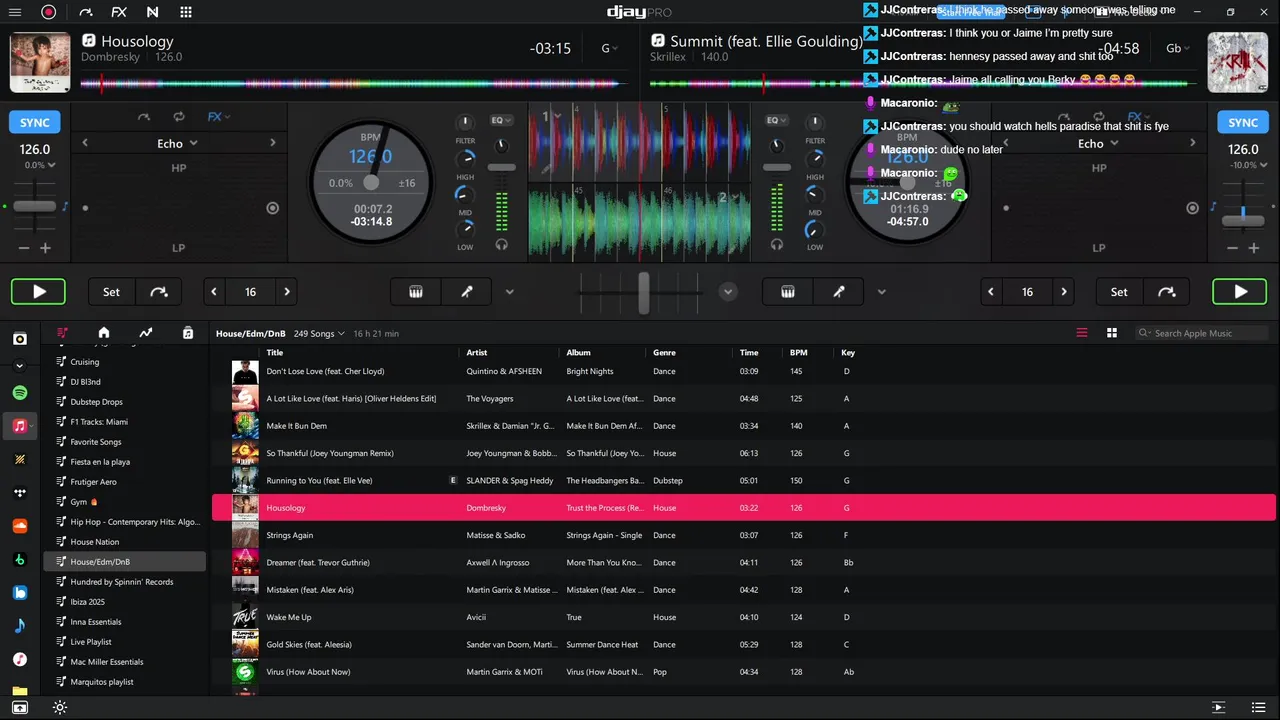This screenshot has width=1280, height=720.
Task: Toggle left deck headphone cue
Action: pos(501,244)
